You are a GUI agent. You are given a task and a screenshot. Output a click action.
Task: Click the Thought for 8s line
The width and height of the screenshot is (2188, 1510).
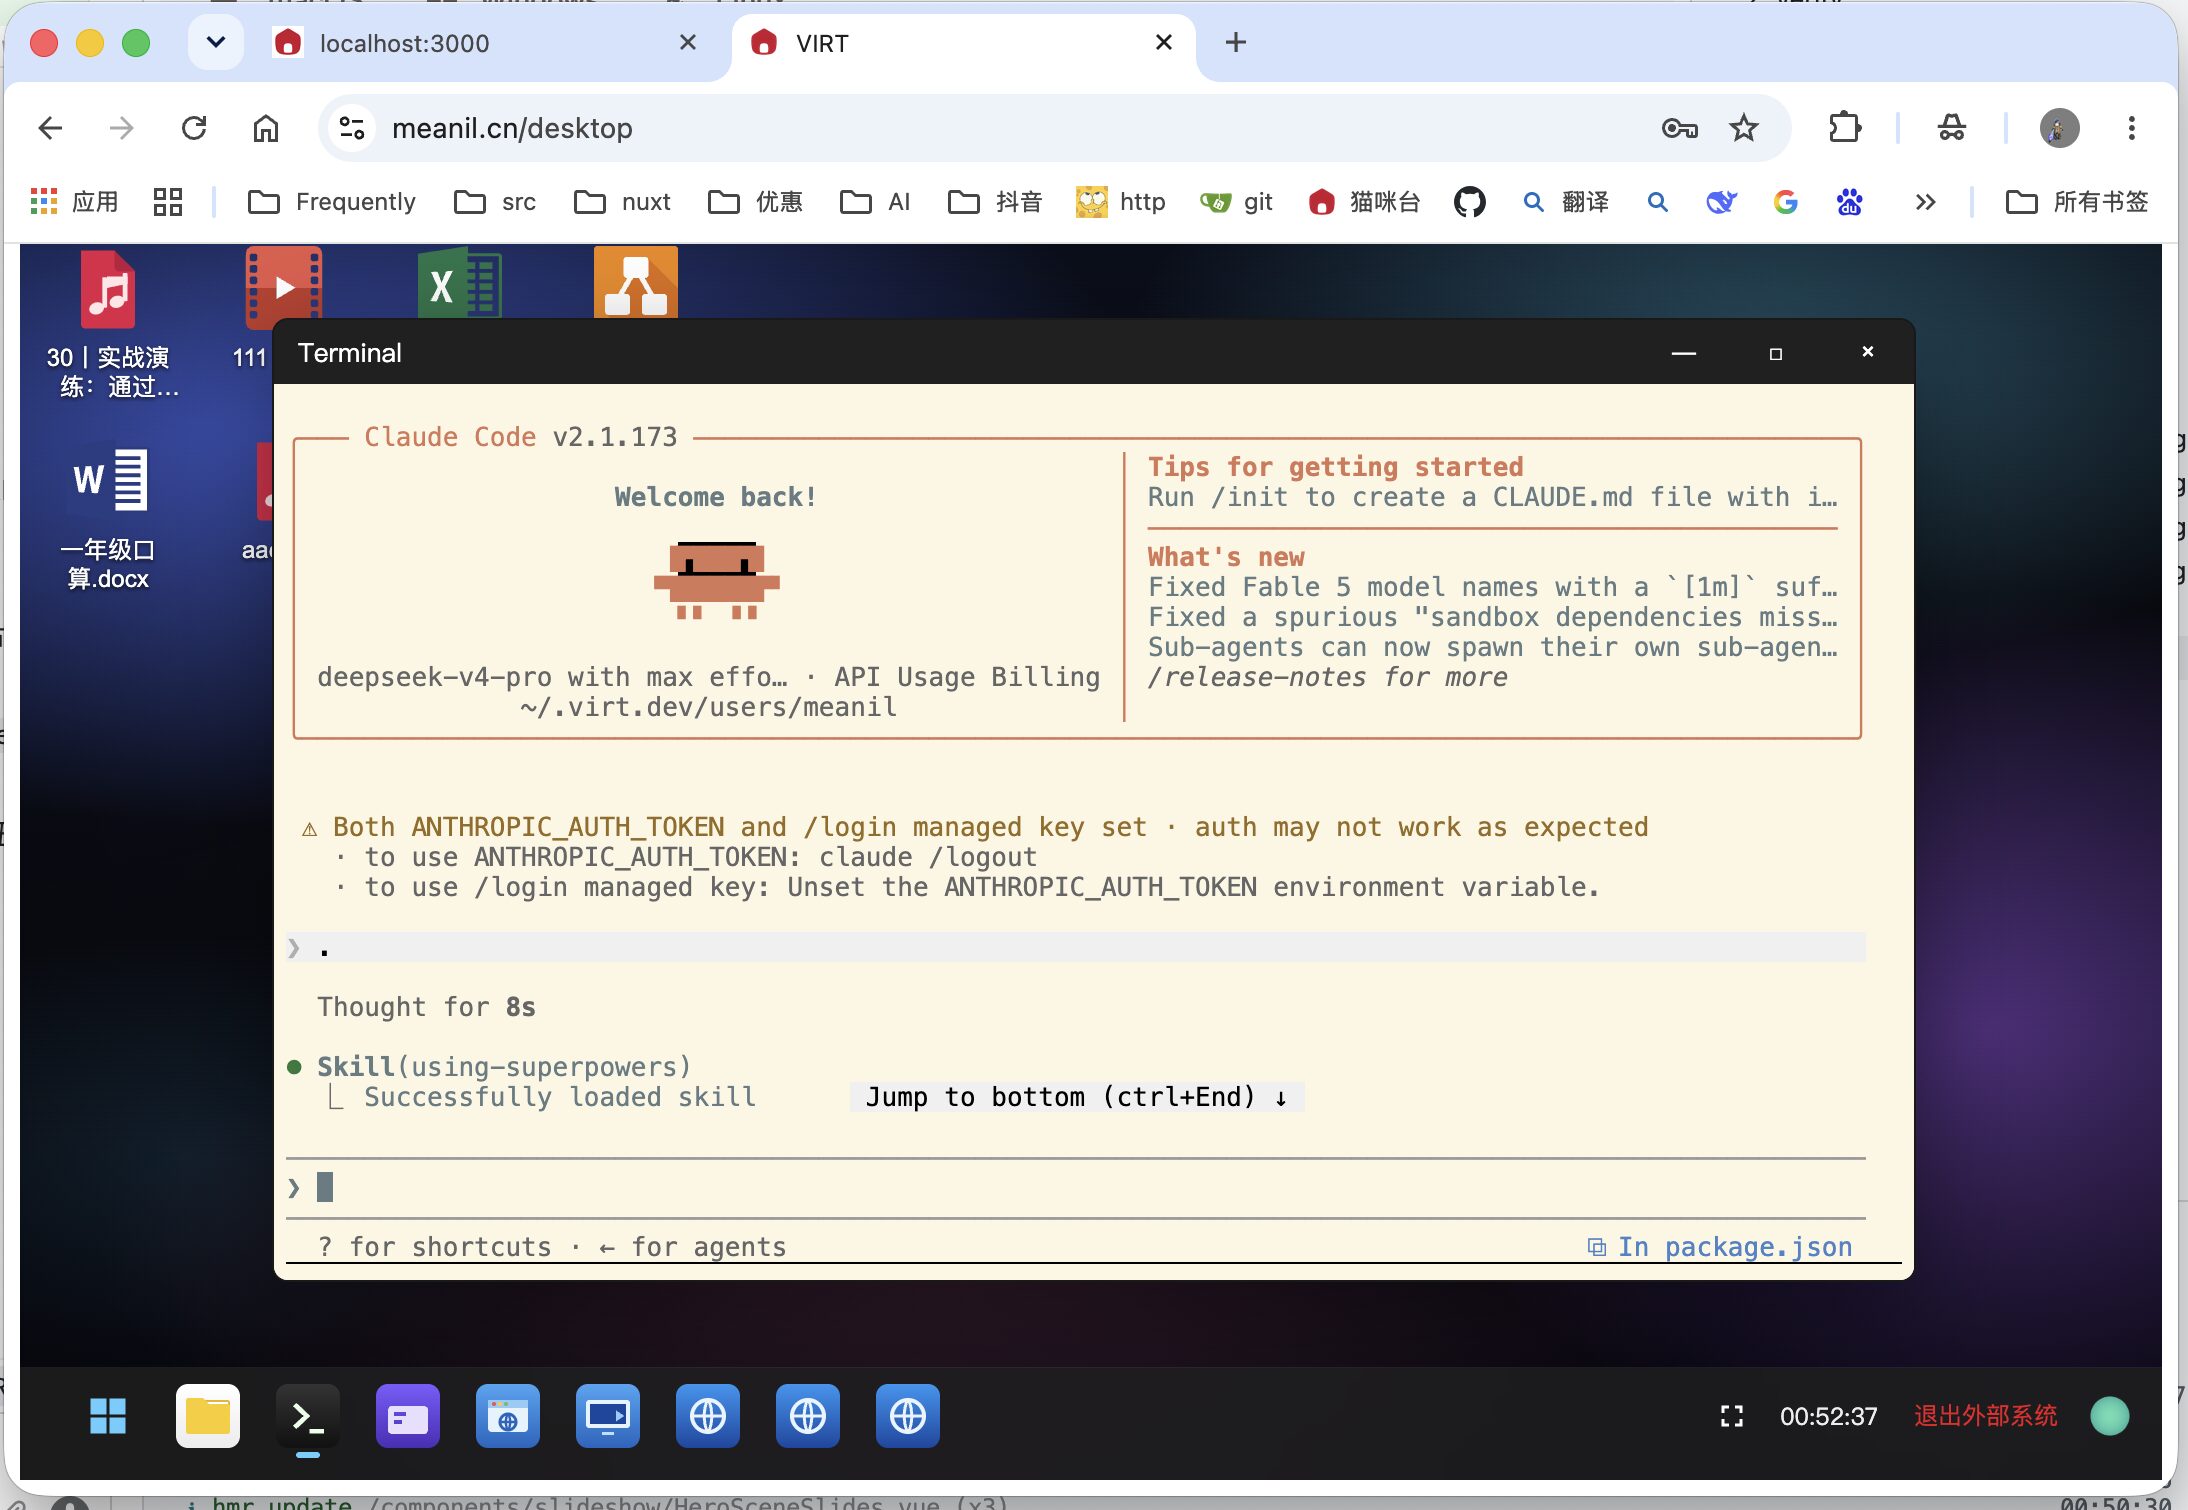[x=426, y=1007]
